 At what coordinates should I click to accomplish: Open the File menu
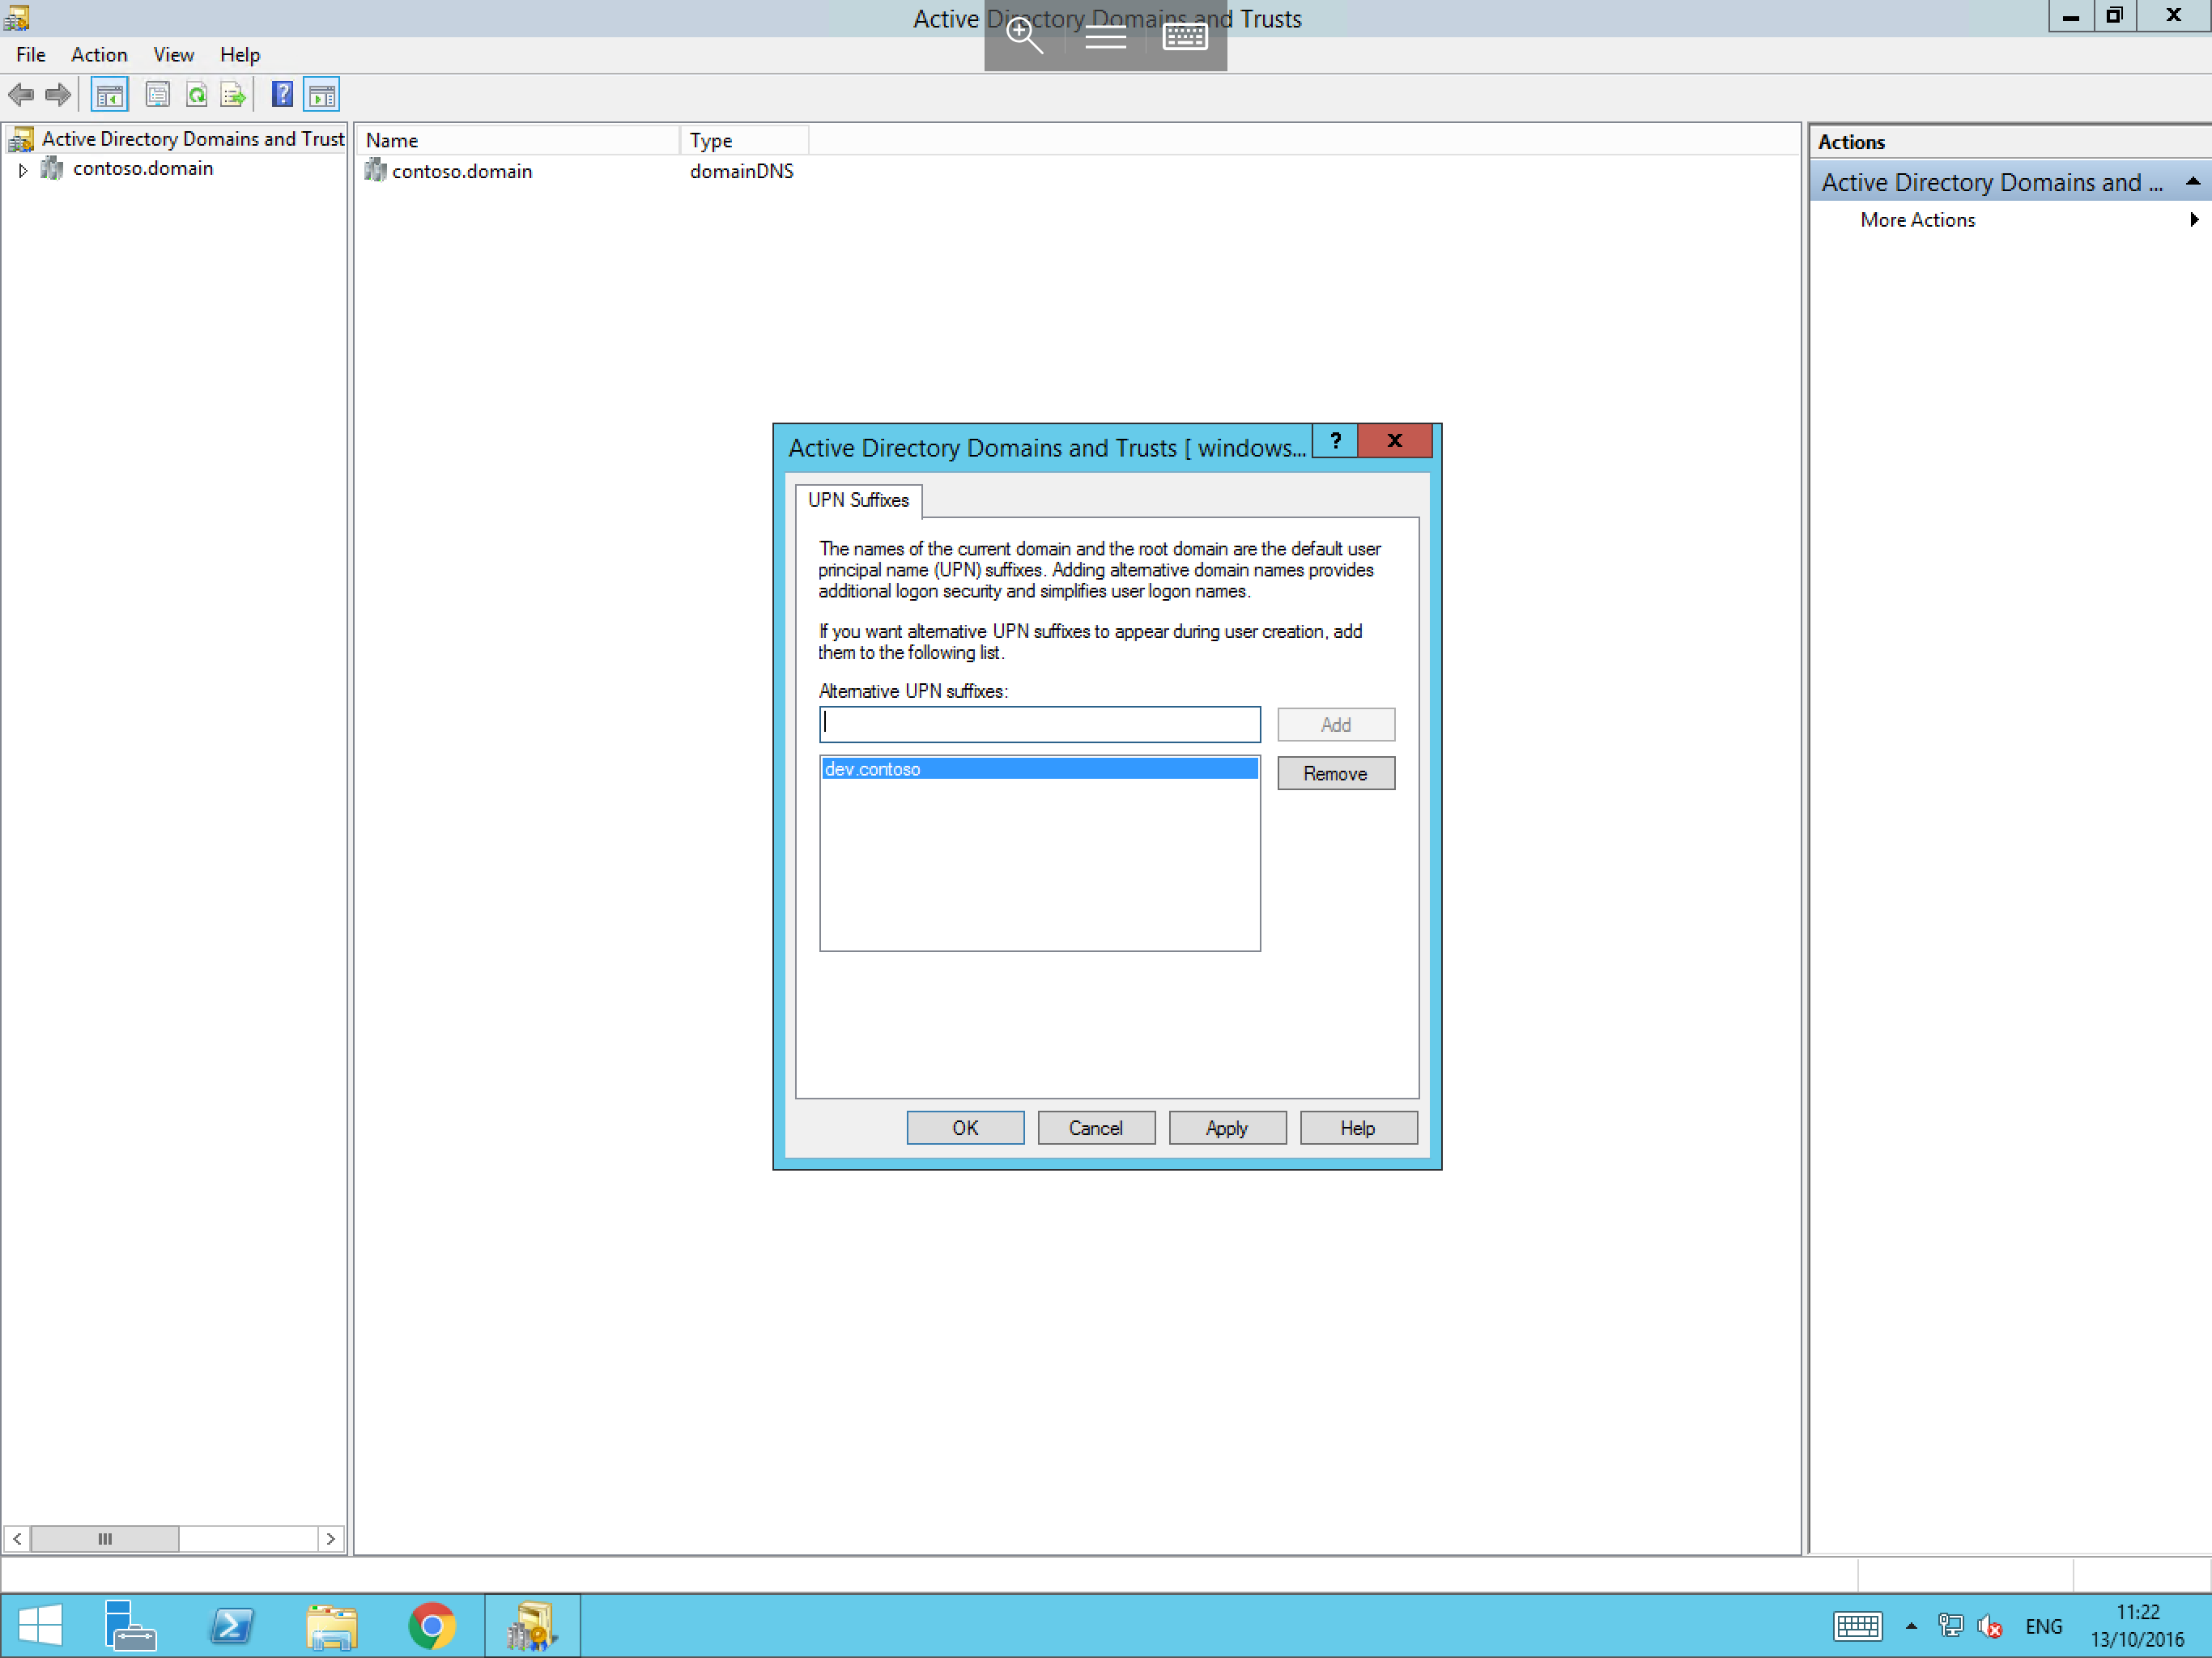point(30,55)
